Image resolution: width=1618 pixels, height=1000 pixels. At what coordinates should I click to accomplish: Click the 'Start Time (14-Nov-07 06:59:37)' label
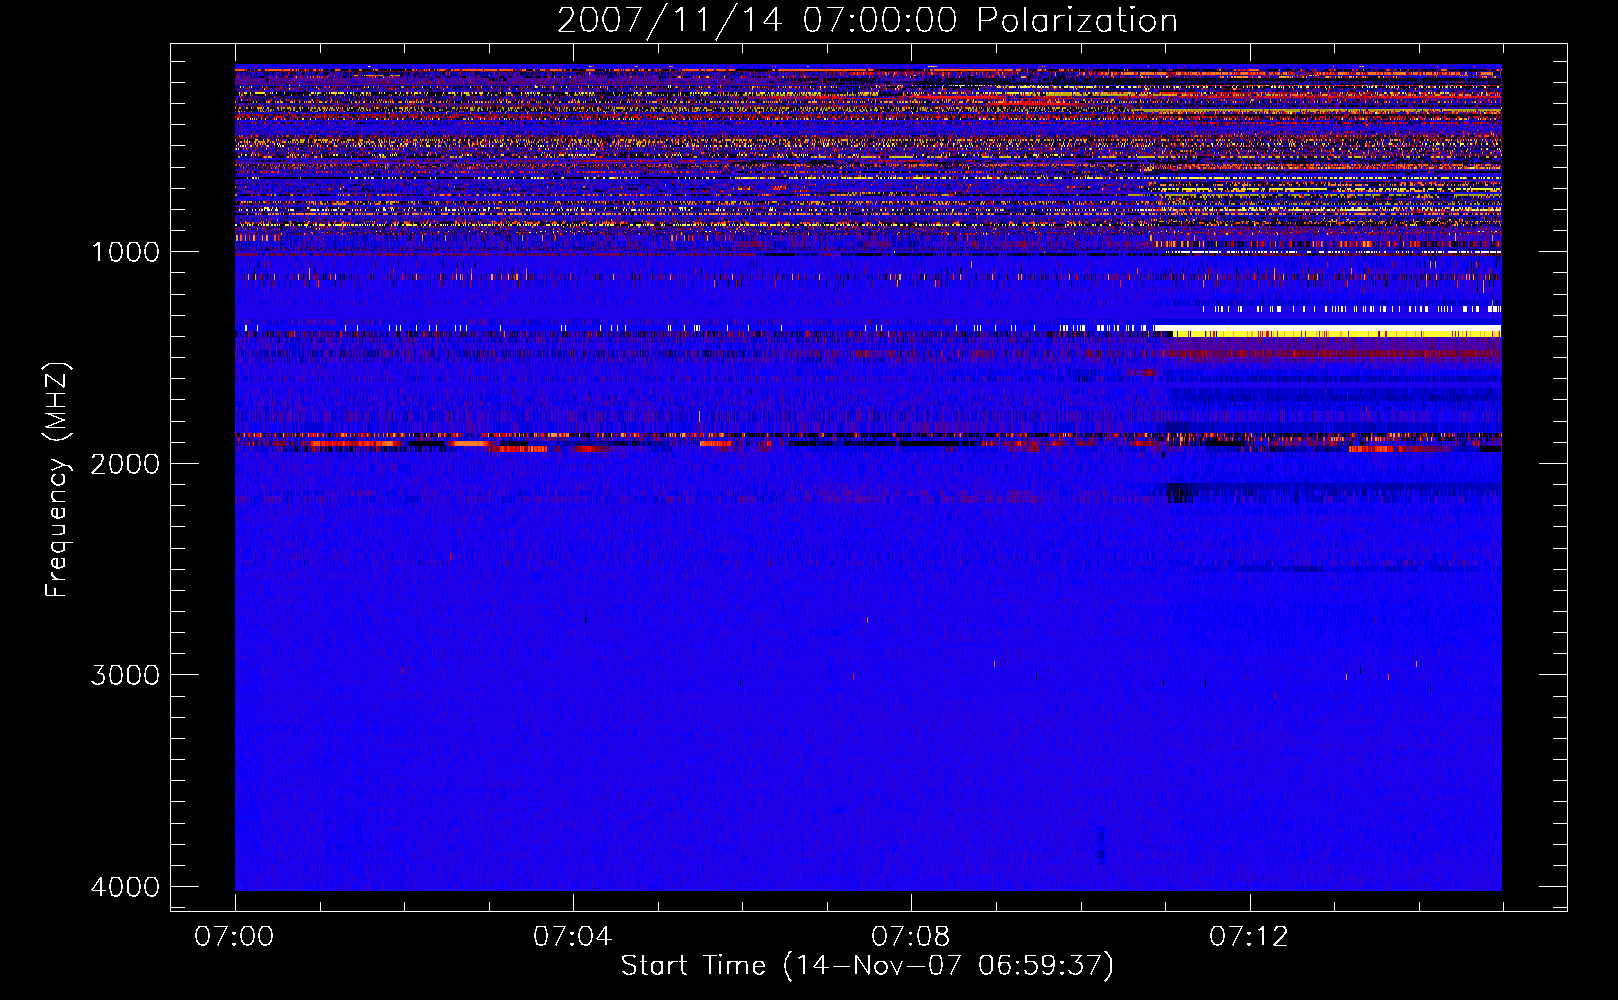867,966
